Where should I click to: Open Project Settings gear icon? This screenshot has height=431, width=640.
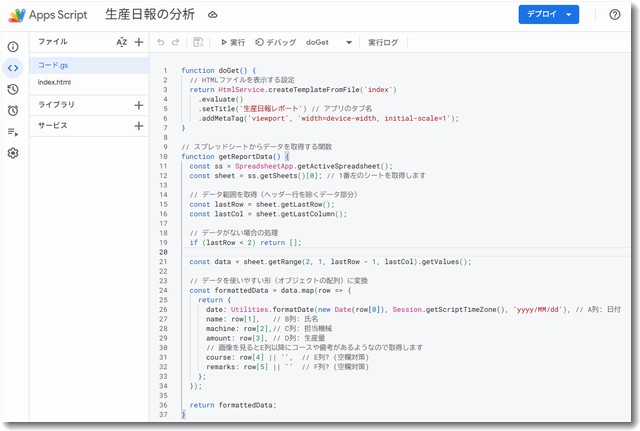pos(13,153)
